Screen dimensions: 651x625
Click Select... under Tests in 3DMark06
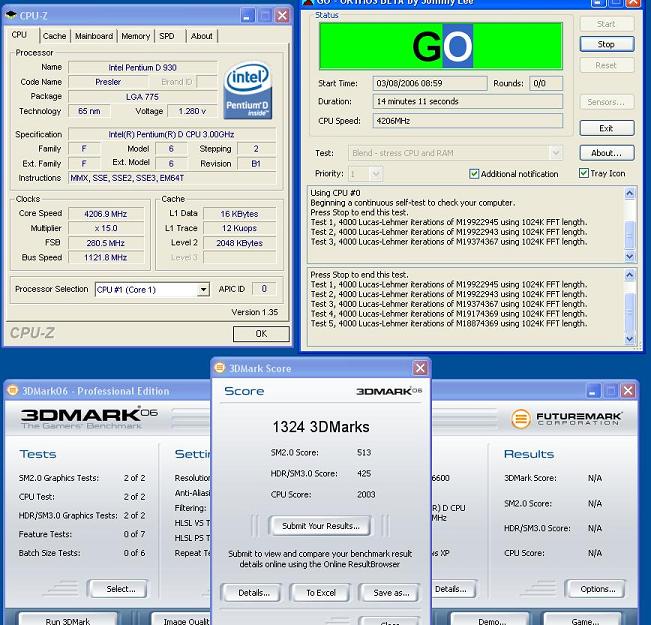pos(120,589)
